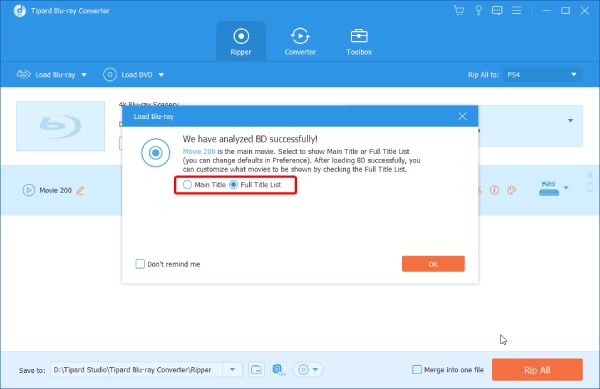Switch to the Converter tab

[300, 41]
